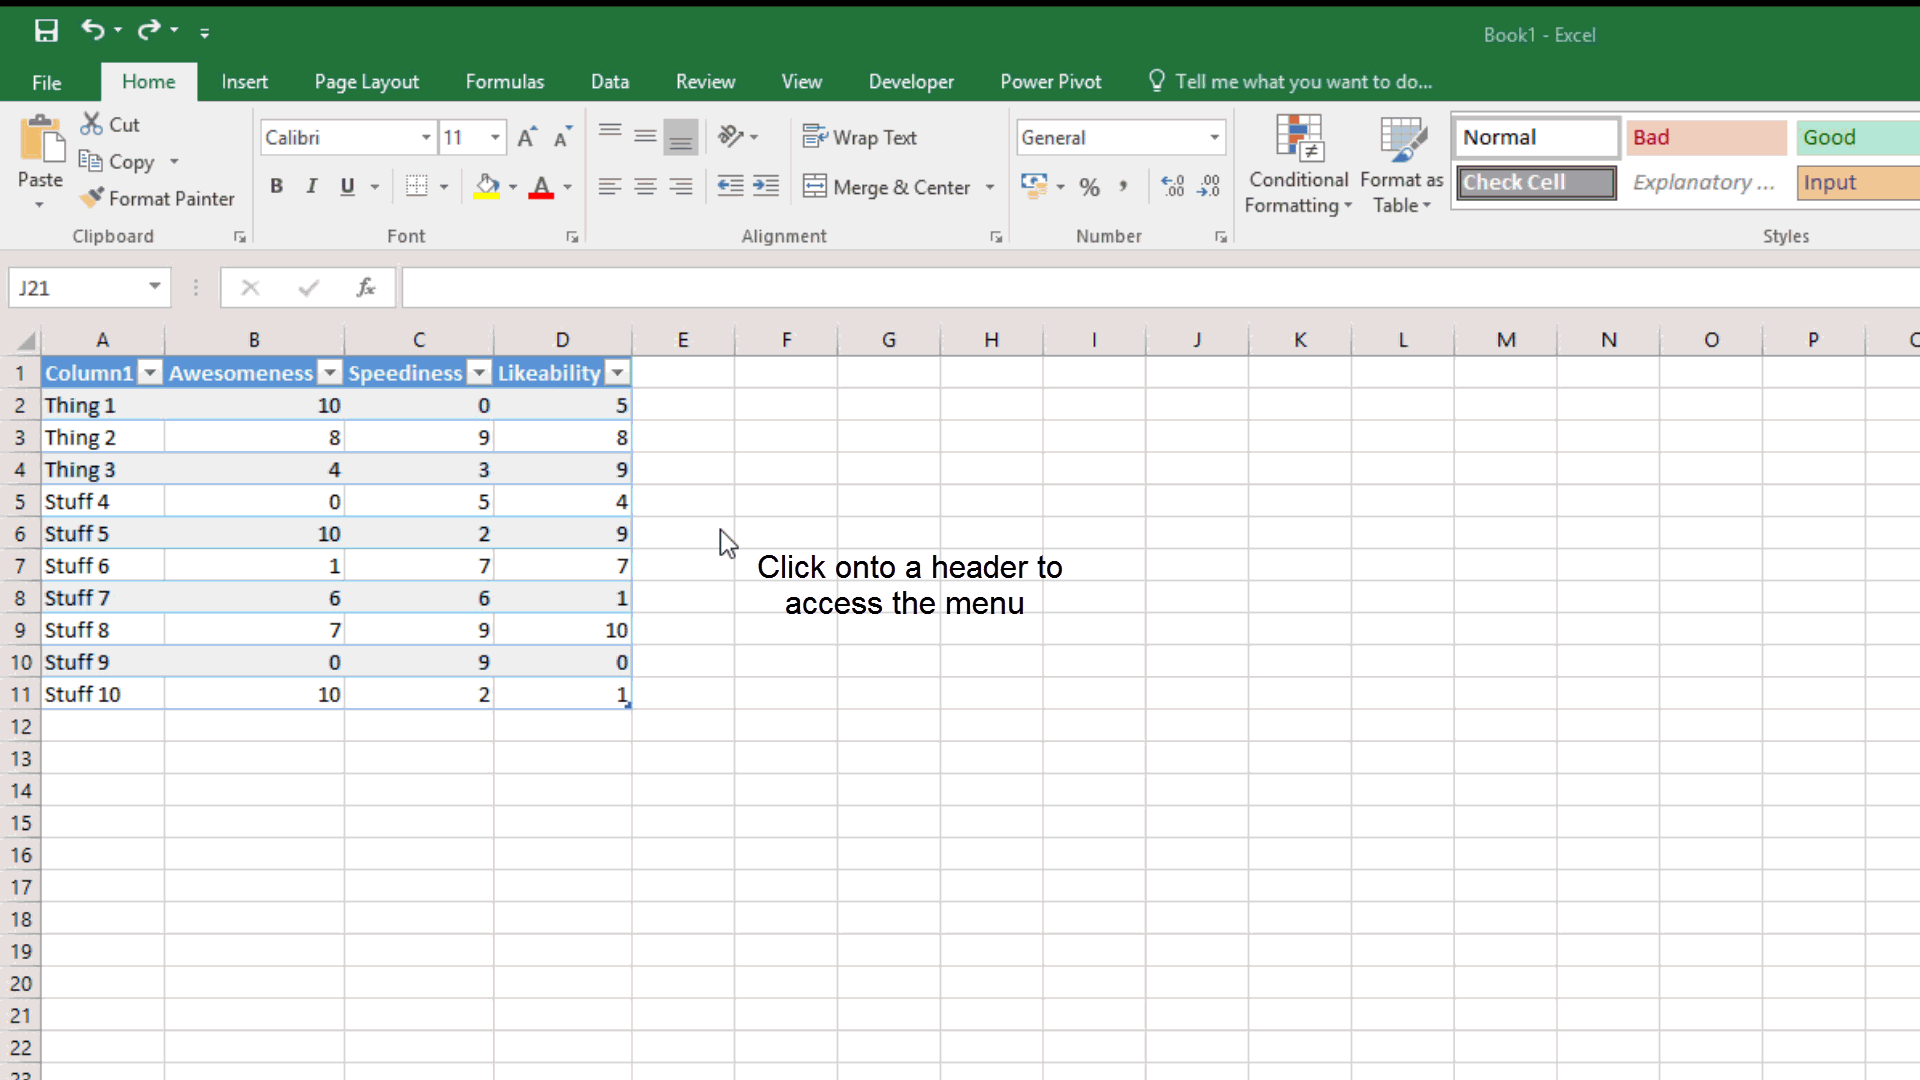Select column H header
Screen dimensions: 1920x1080
click(991, 340)
